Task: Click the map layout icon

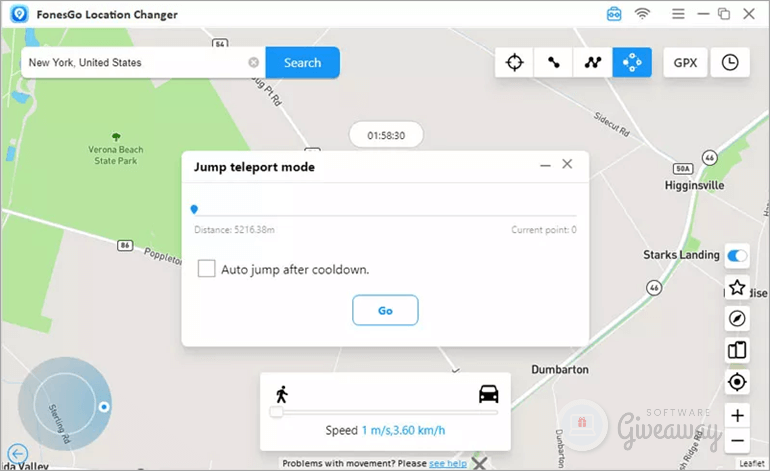Action: point(737,350)
